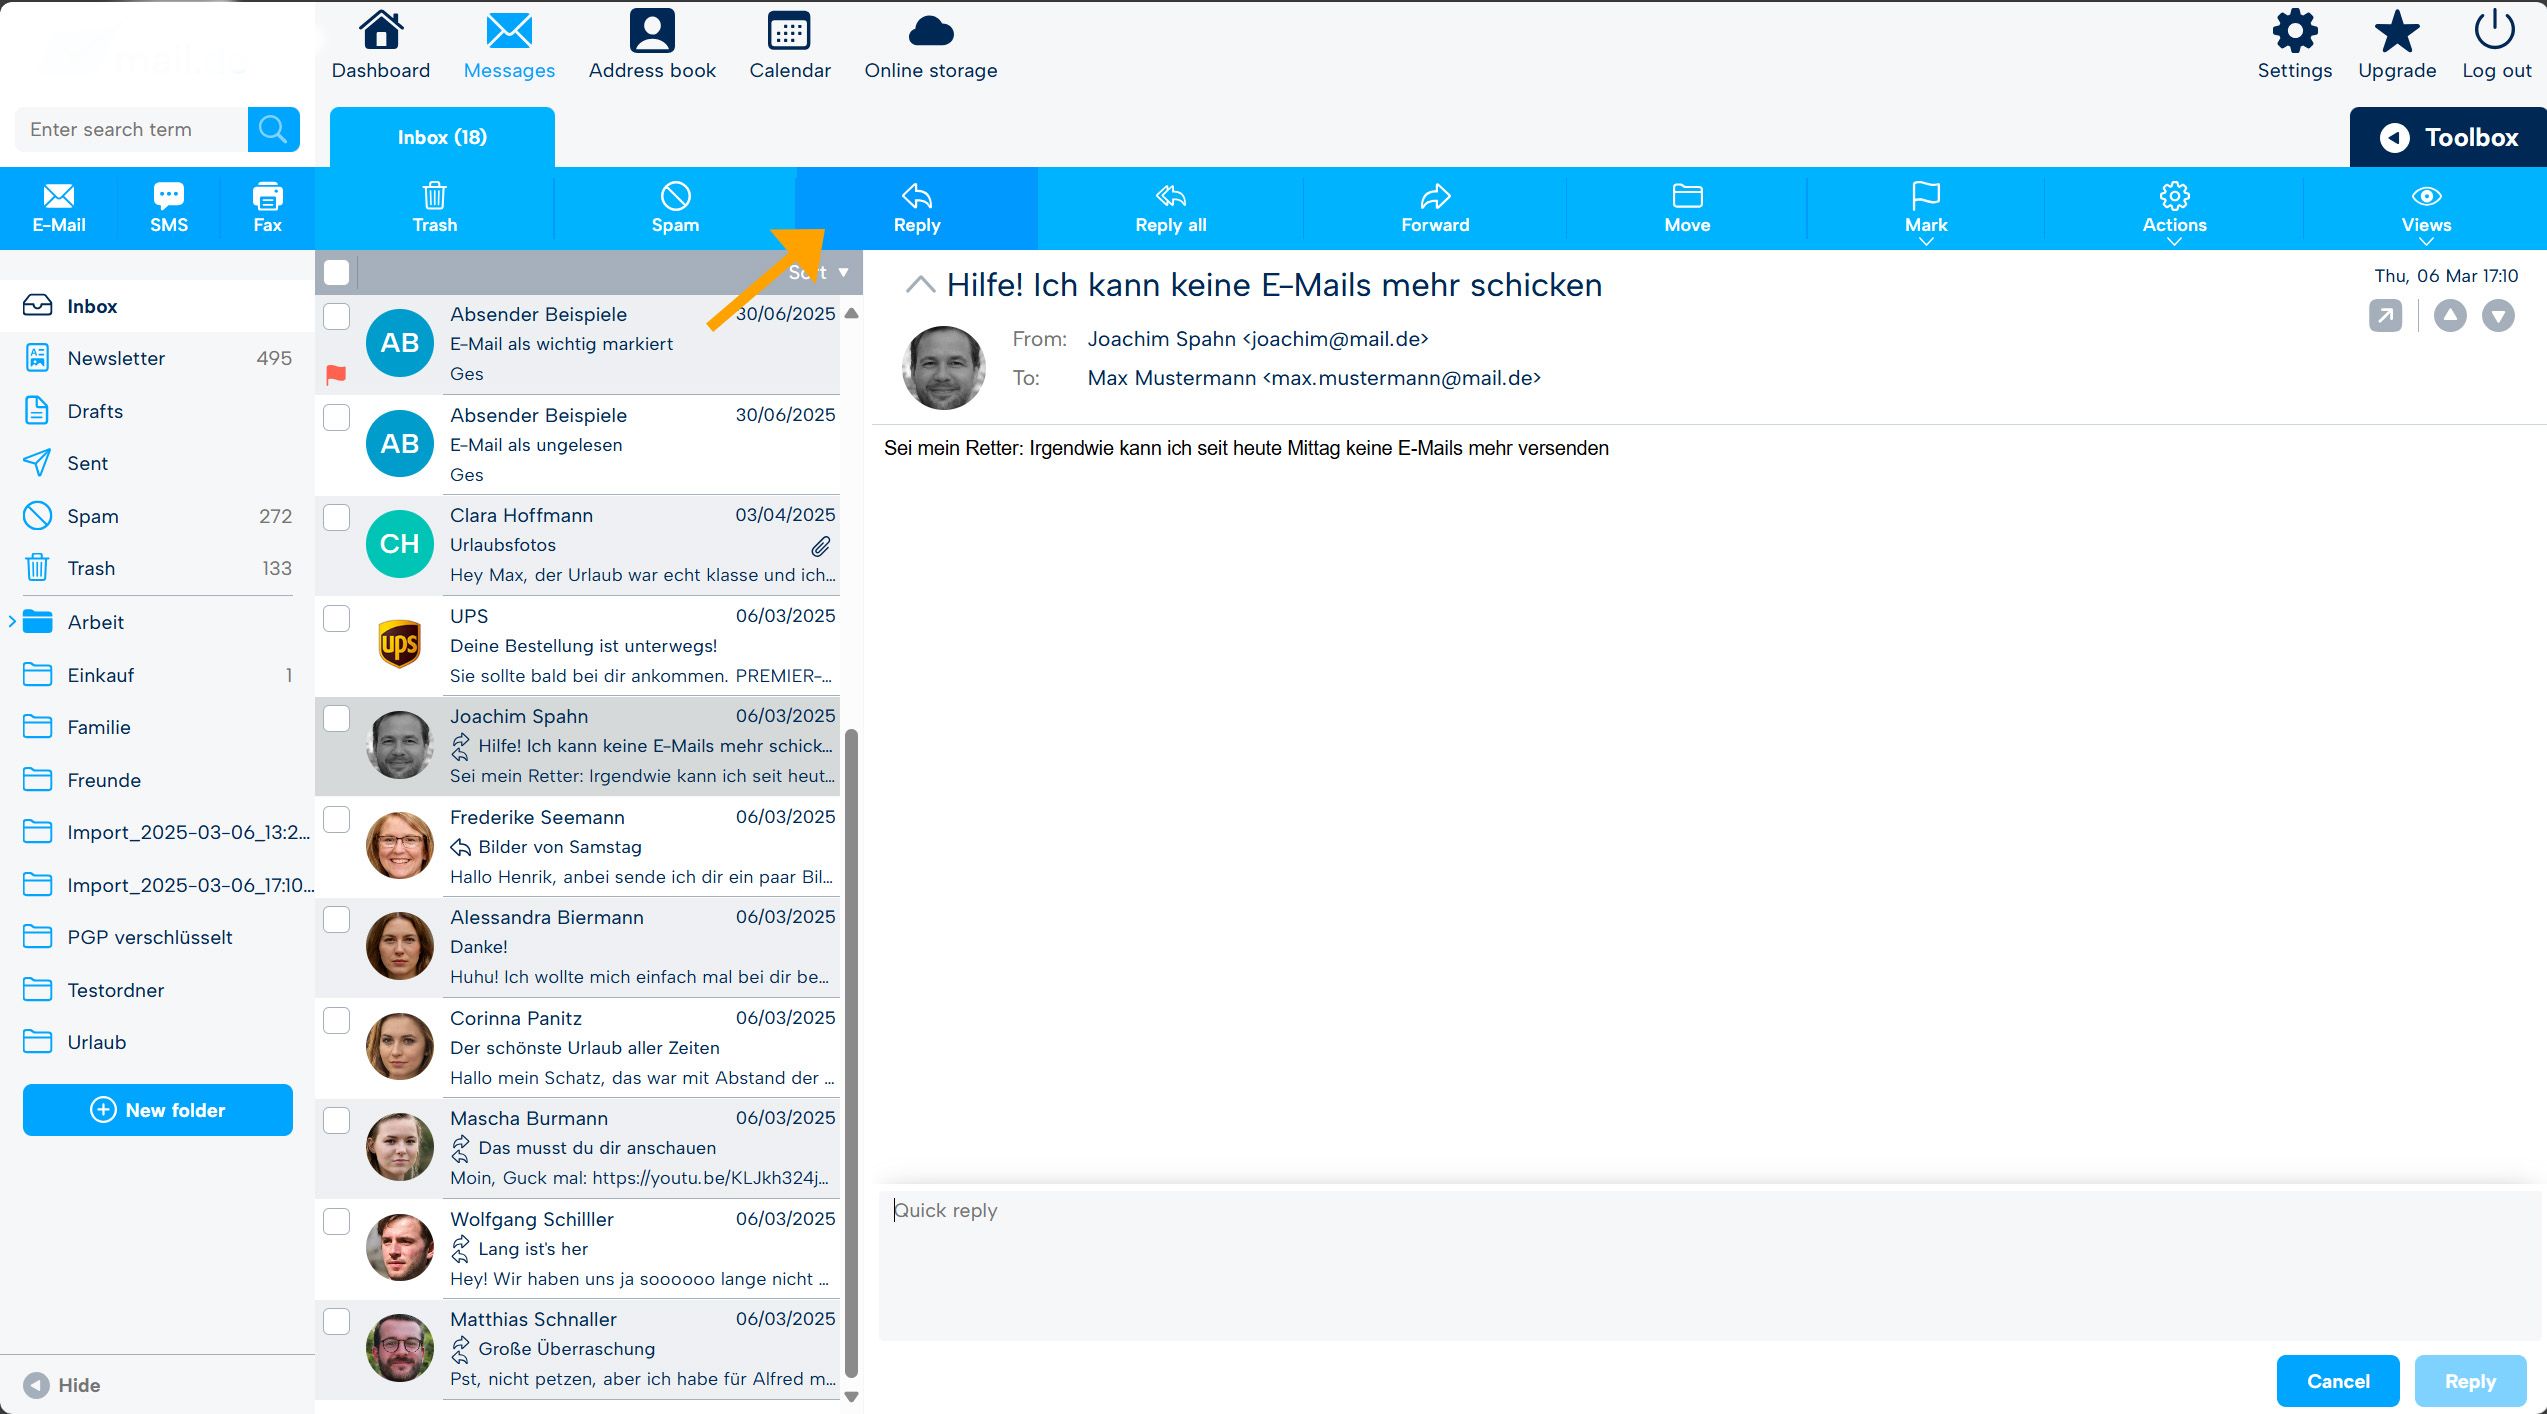The width and height of the screenshot is (2547, 1414).
Task: Open the Actions dropdown menu
Action: coord(2174,207)
